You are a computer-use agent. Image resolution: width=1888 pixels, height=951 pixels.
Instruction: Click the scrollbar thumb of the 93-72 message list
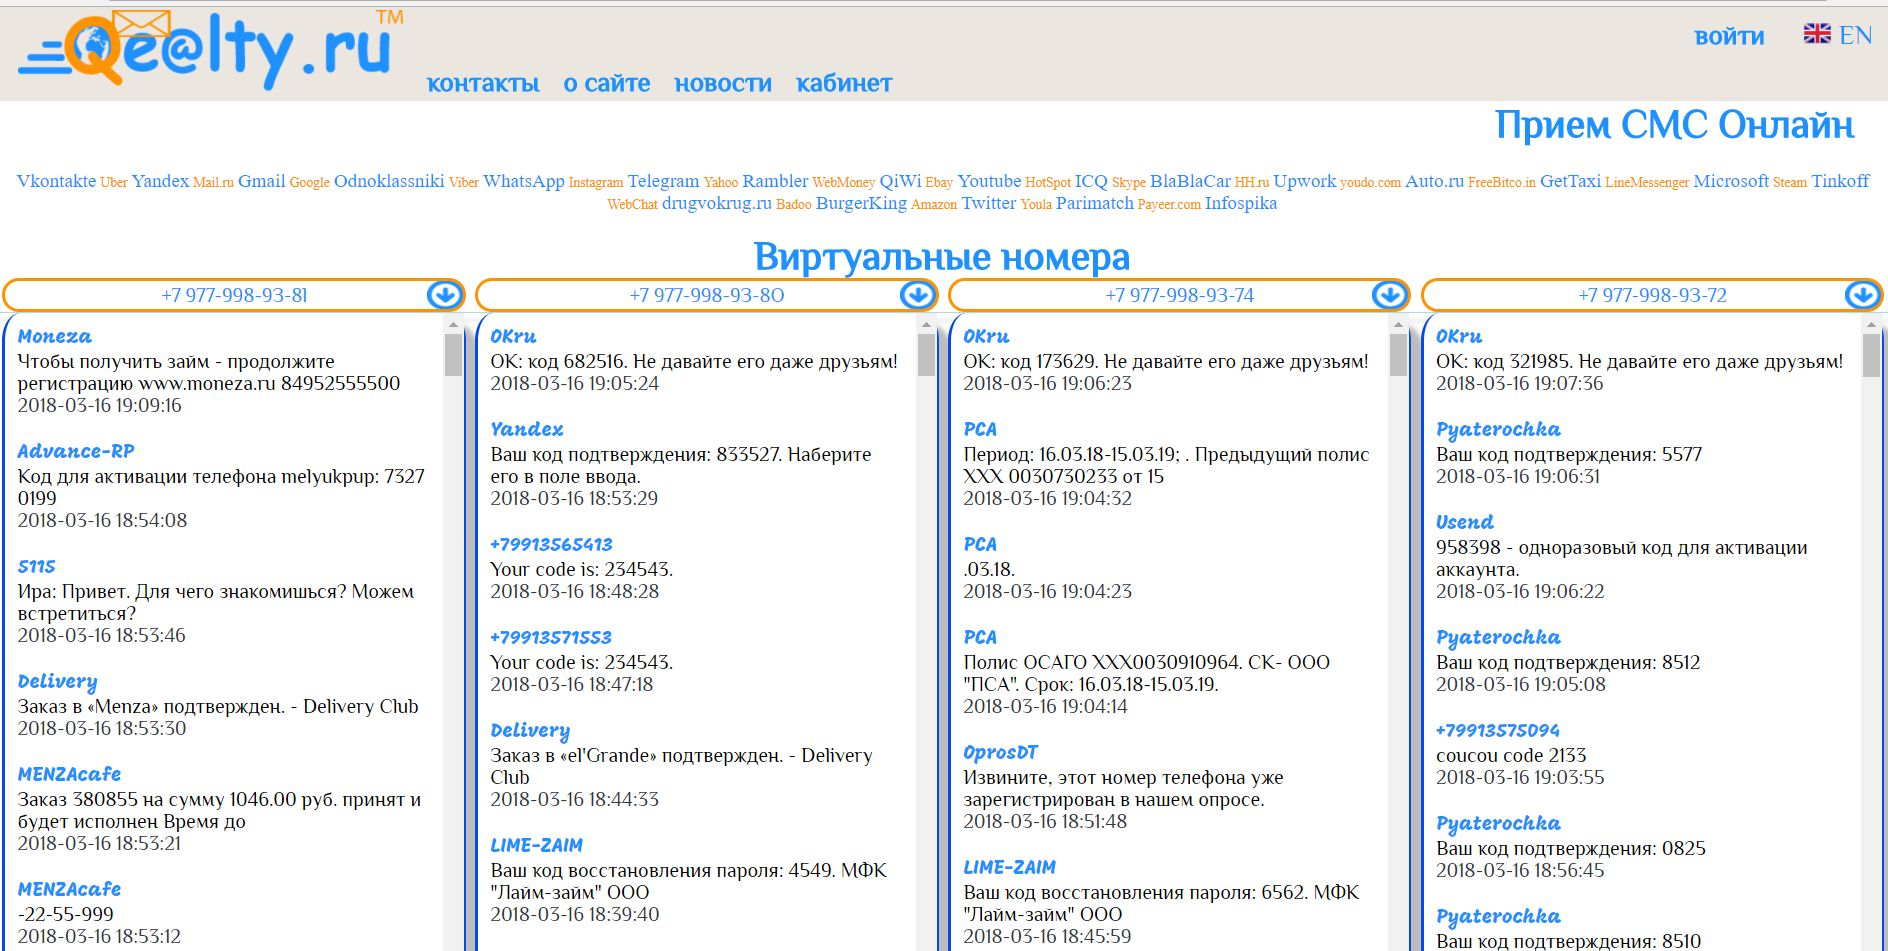(1871, 354)
